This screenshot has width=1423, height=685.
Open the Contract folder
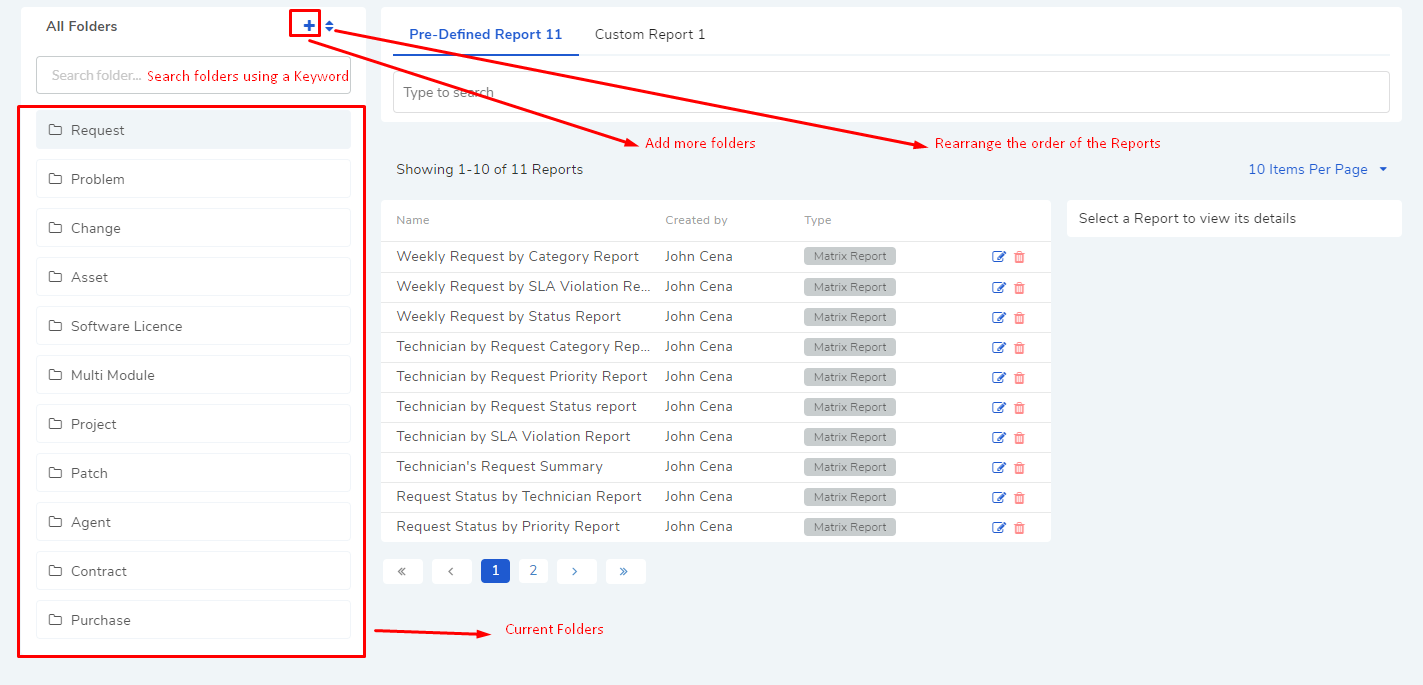193,571
